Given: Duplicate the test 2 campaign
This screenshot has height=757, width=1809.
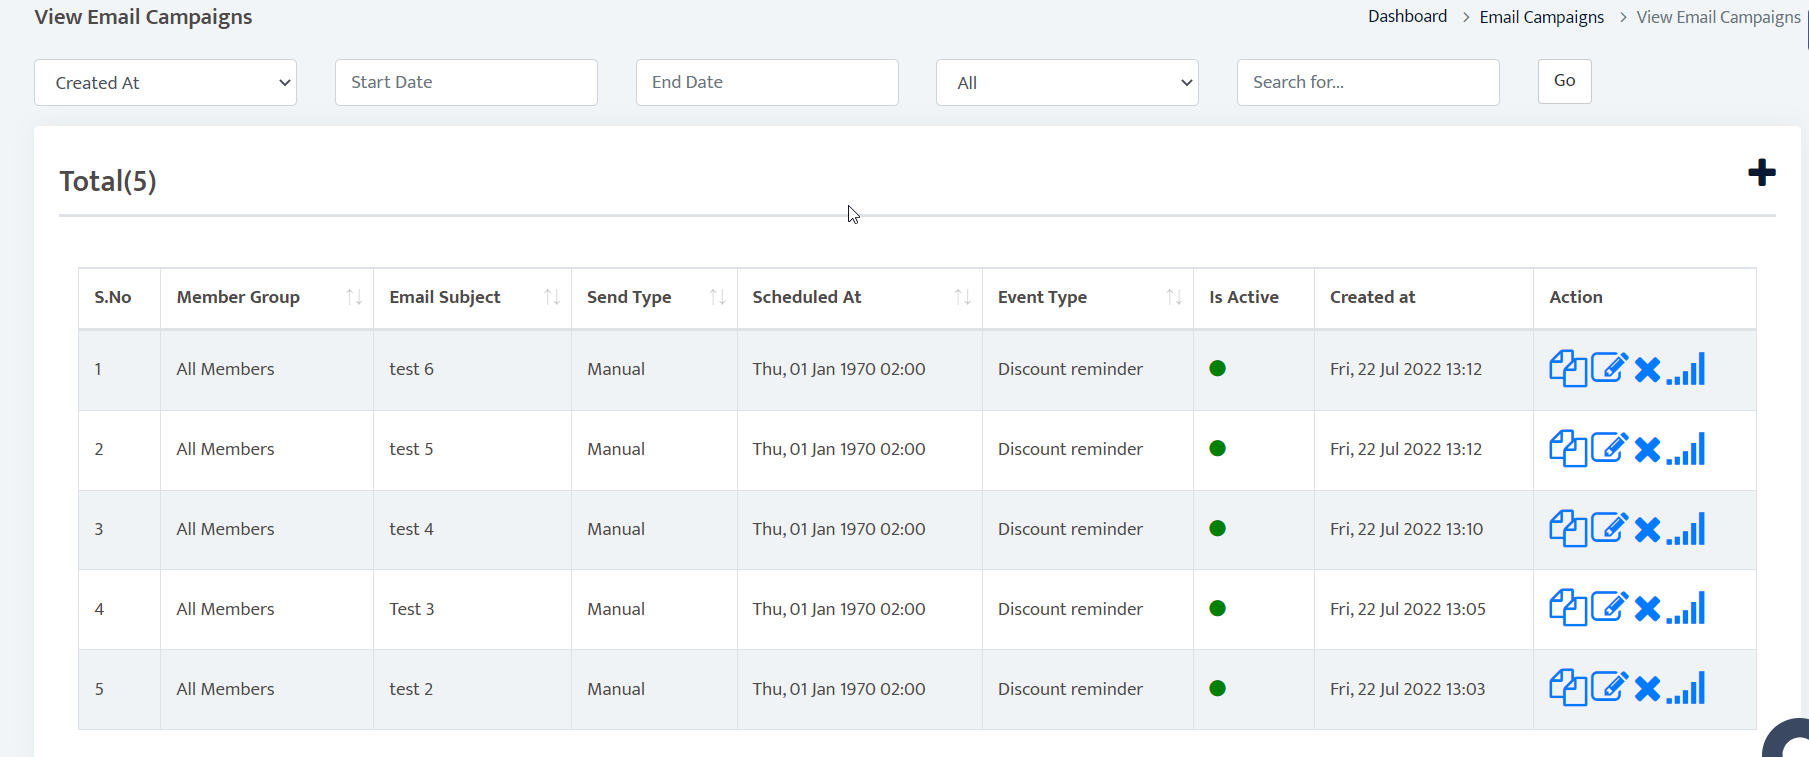Looking at the screenshot, I should [x=1568, y=688].
